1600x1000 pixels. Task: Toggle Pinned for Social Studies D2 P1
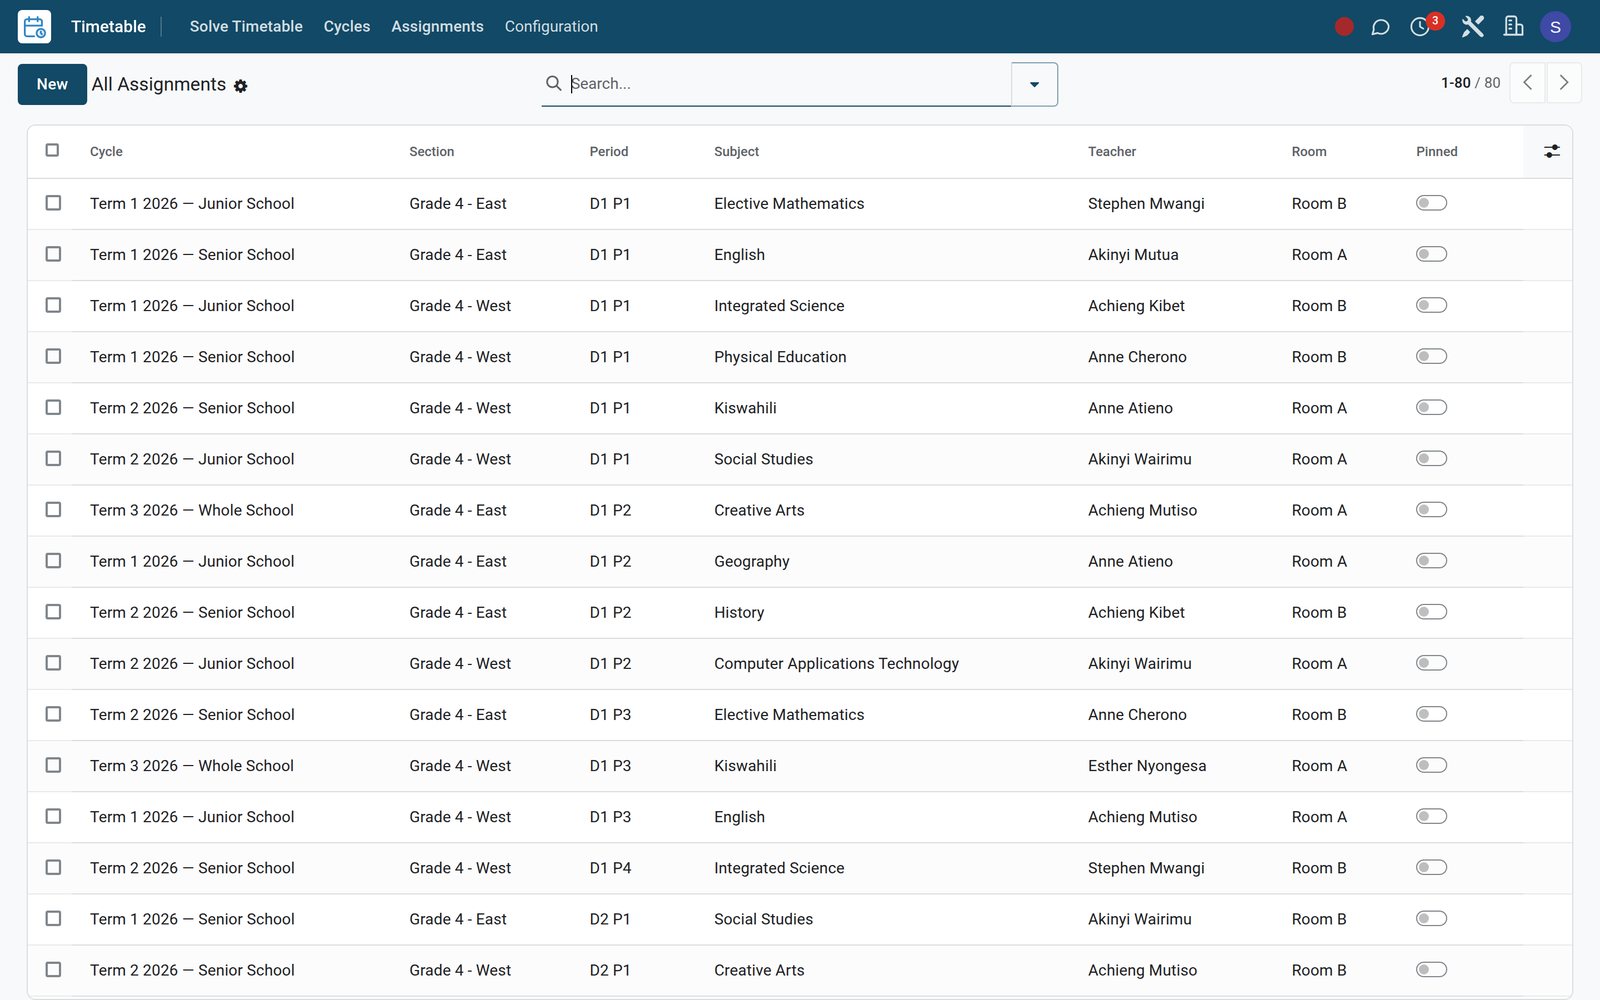[1431, 918]
